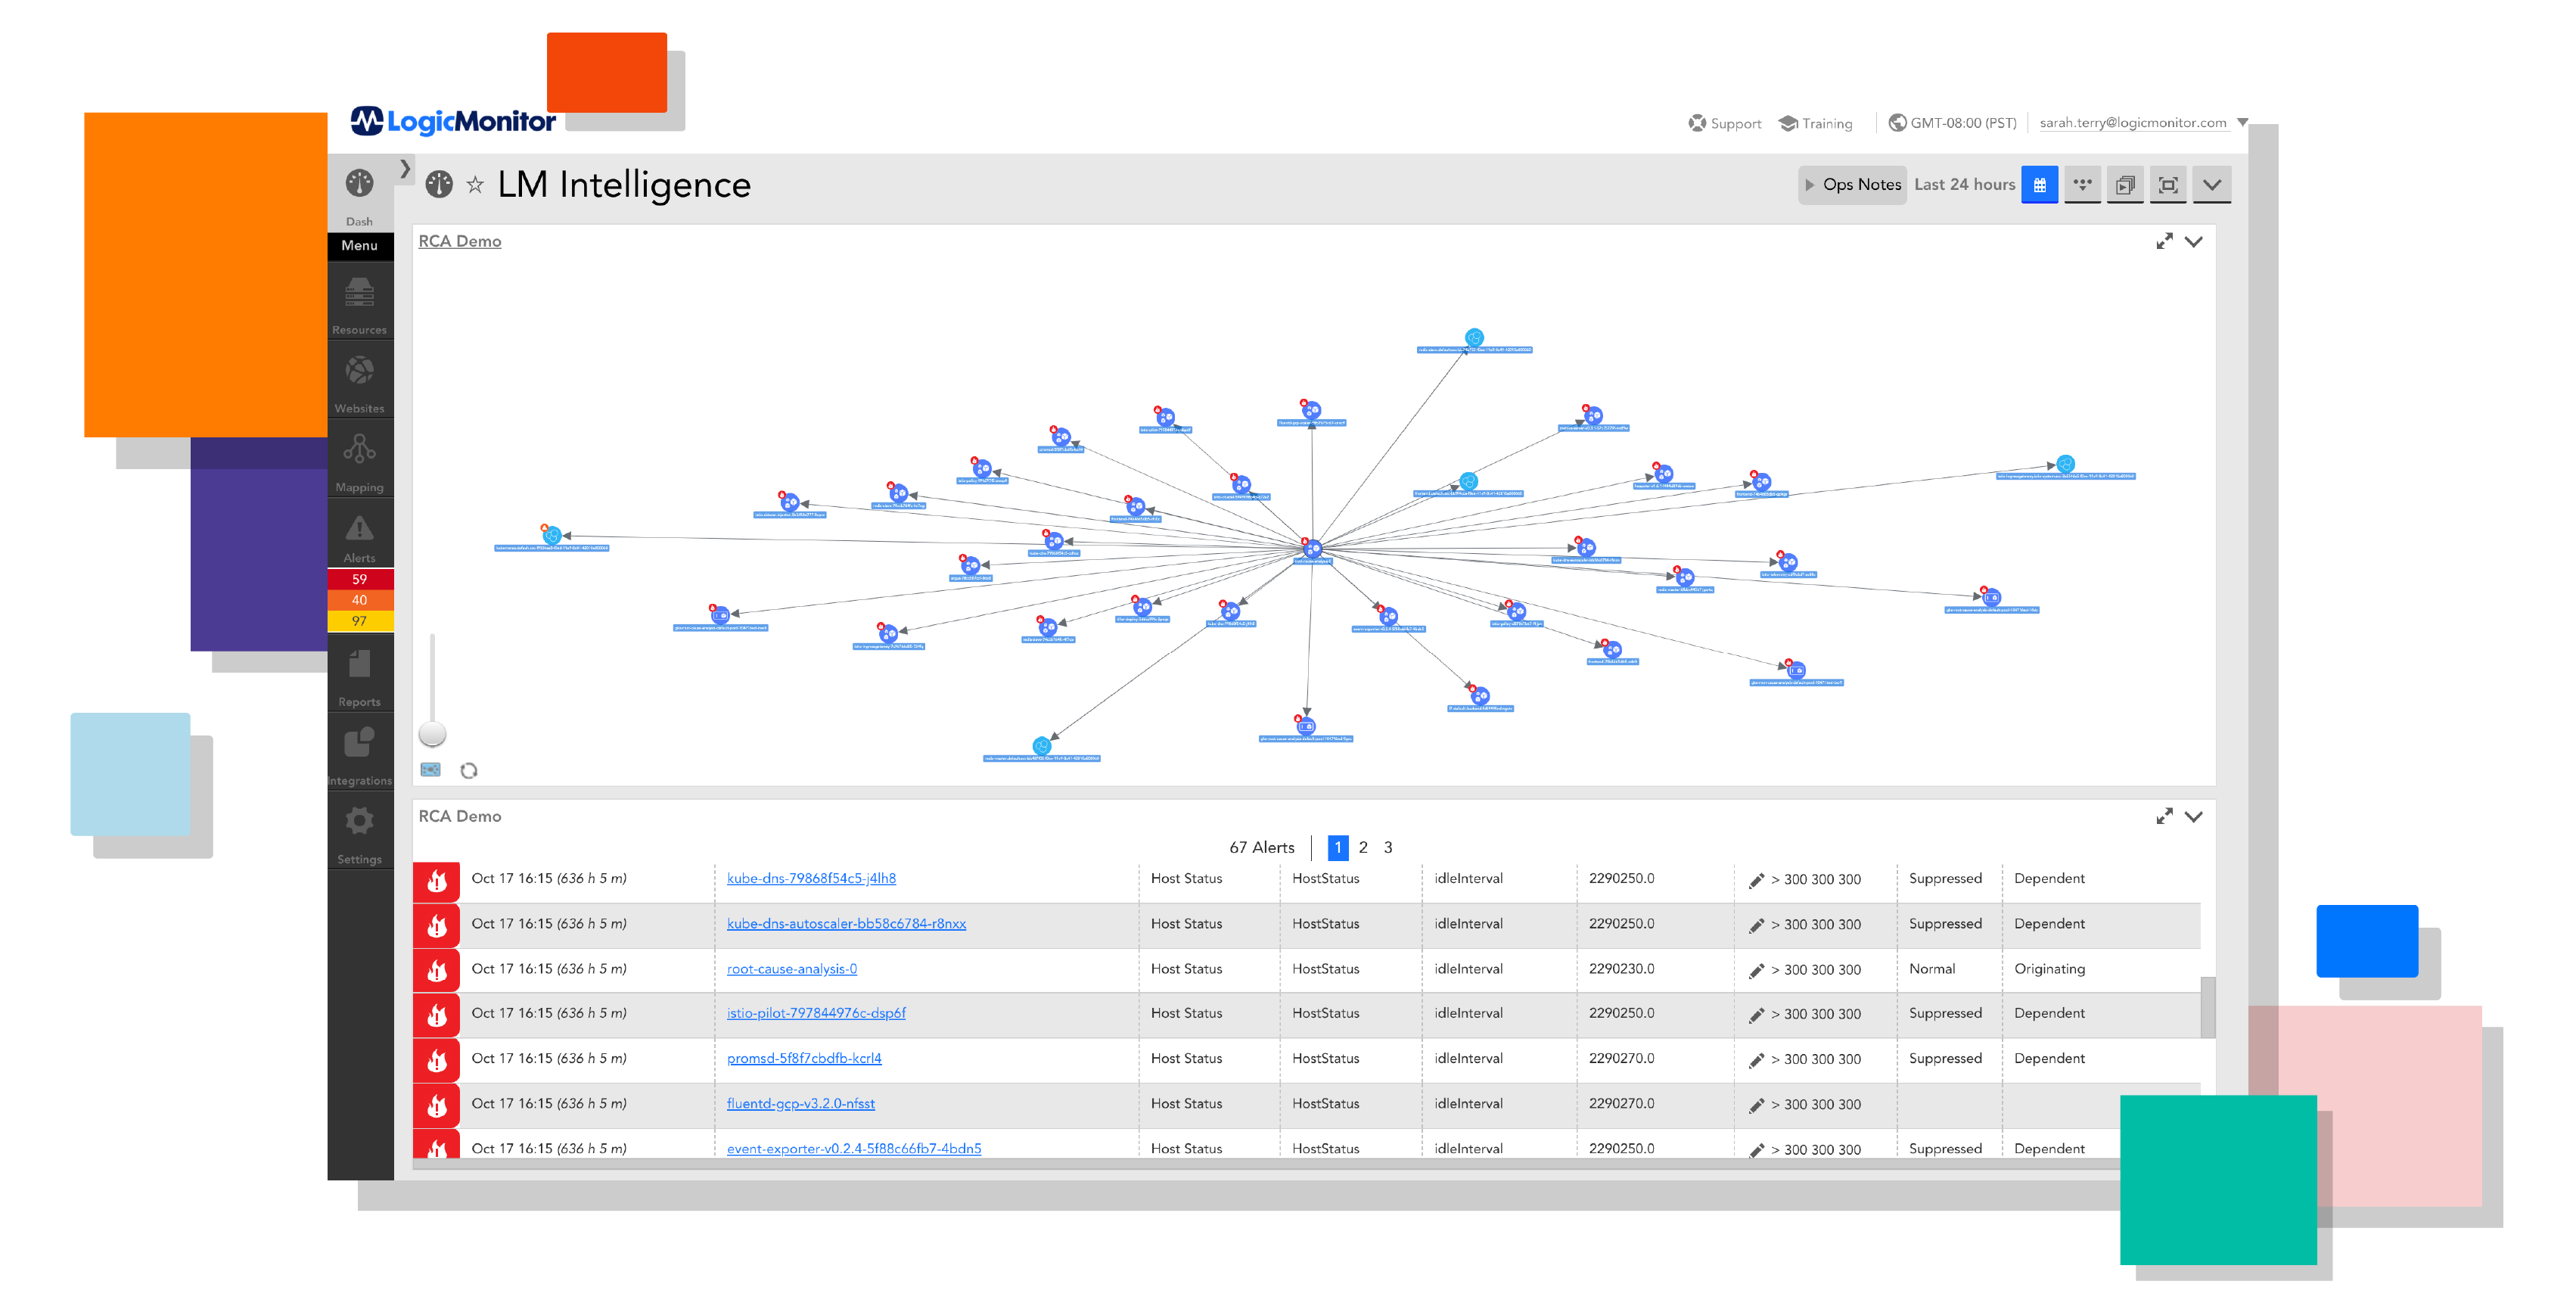This screenshot has width=2576, height=1306.
Task: Click the clone dashboard icon
Action: [2125, 184]
